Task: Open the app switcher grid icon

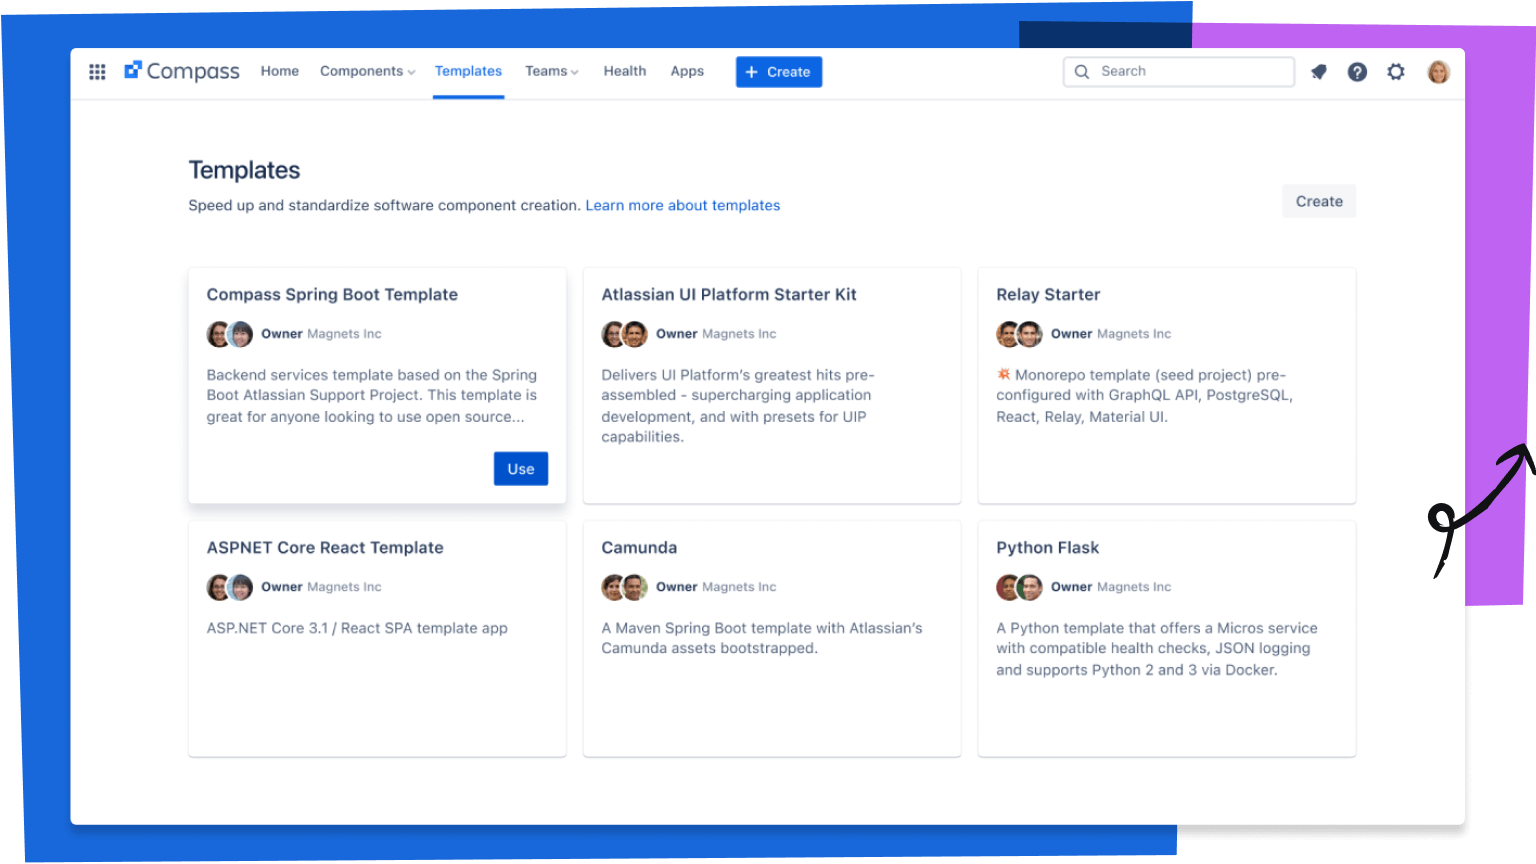Action: (97, 72)
